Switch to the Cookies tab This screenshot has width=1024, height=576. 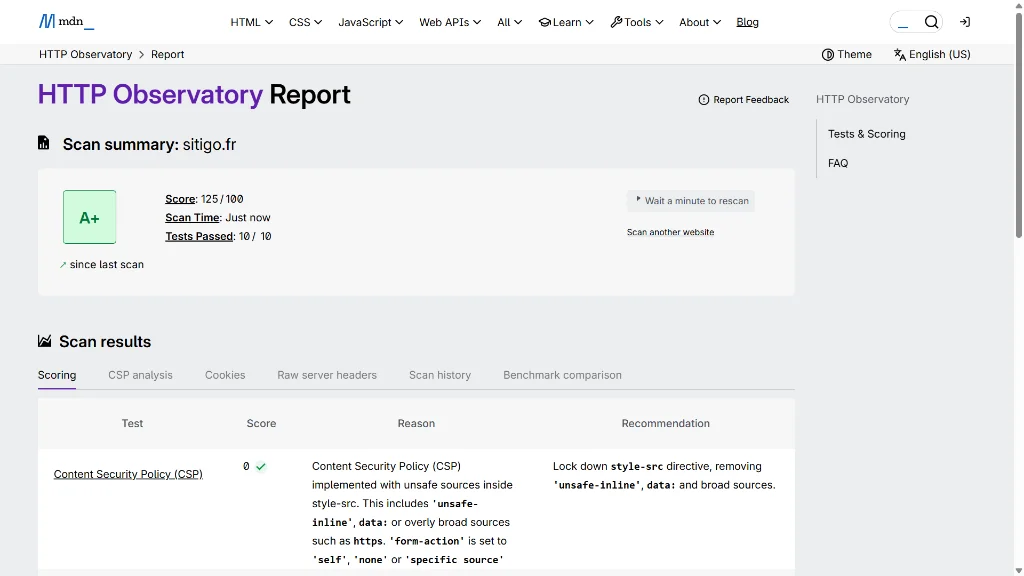[225, 375]
